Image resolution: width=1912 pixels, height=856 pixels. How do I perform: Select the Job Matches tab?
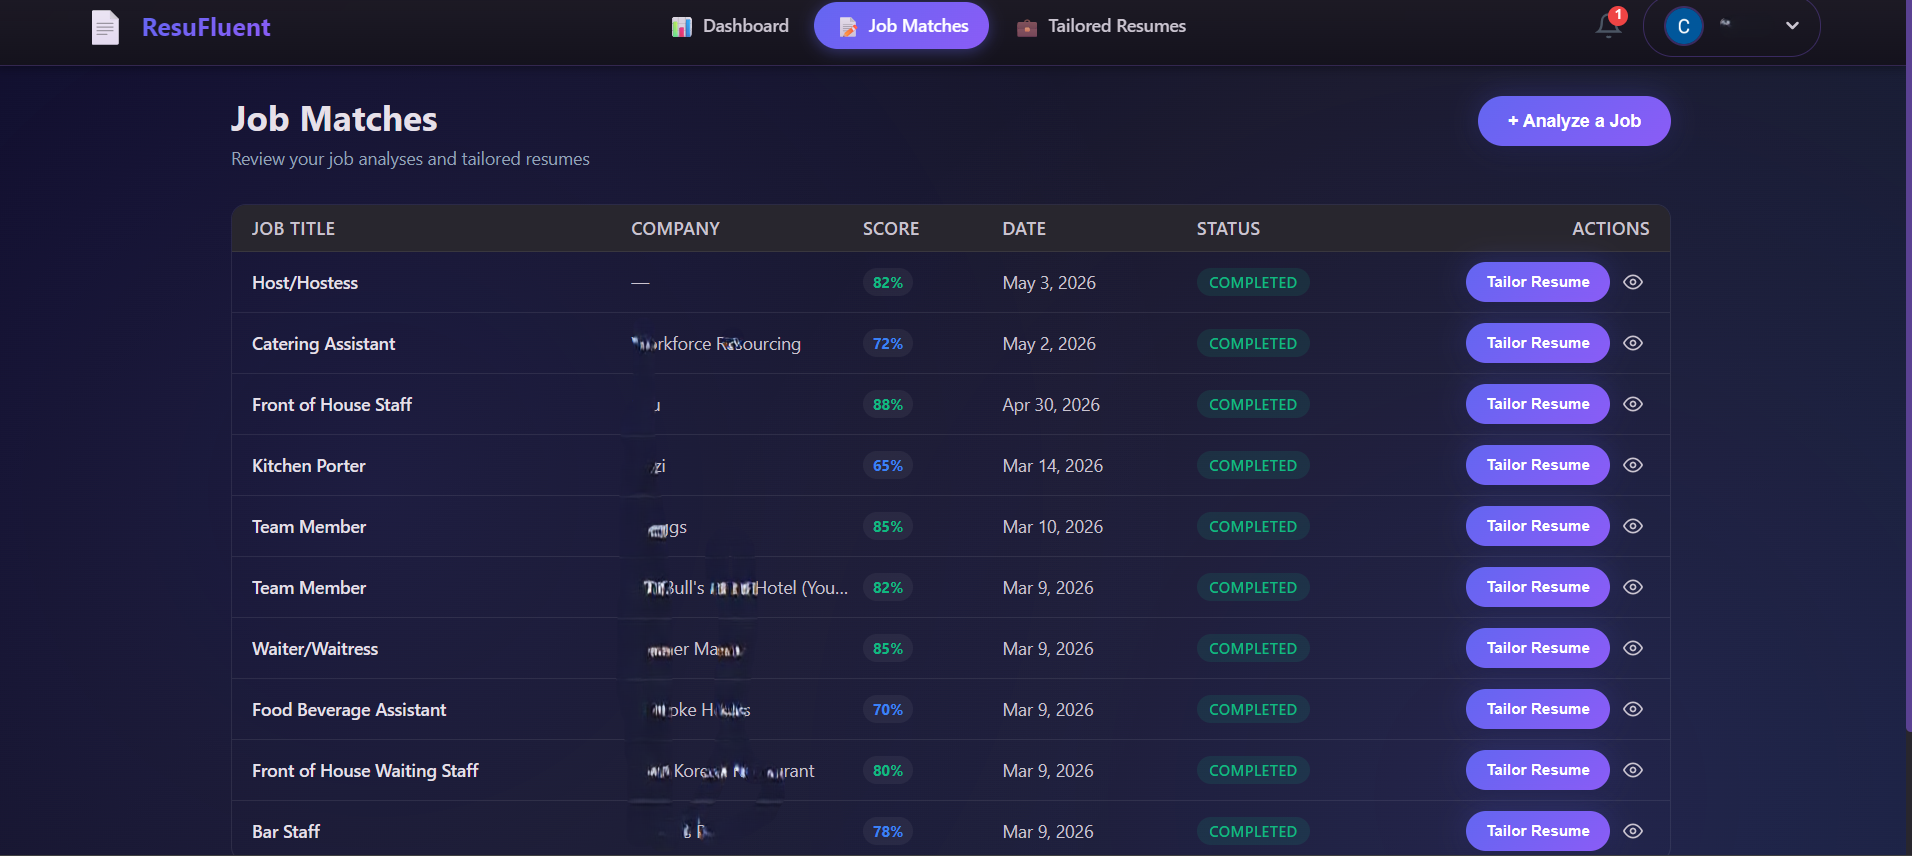(x=902, y=26)
